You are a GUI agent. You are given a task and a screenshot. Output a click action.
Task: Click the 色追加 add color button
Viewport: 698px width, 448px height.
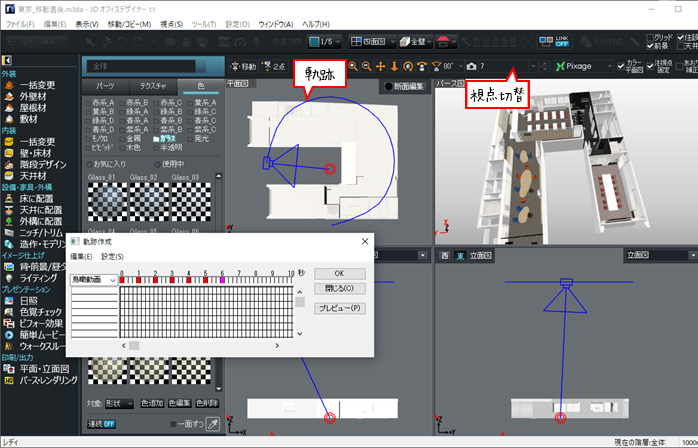pos(152,403)
